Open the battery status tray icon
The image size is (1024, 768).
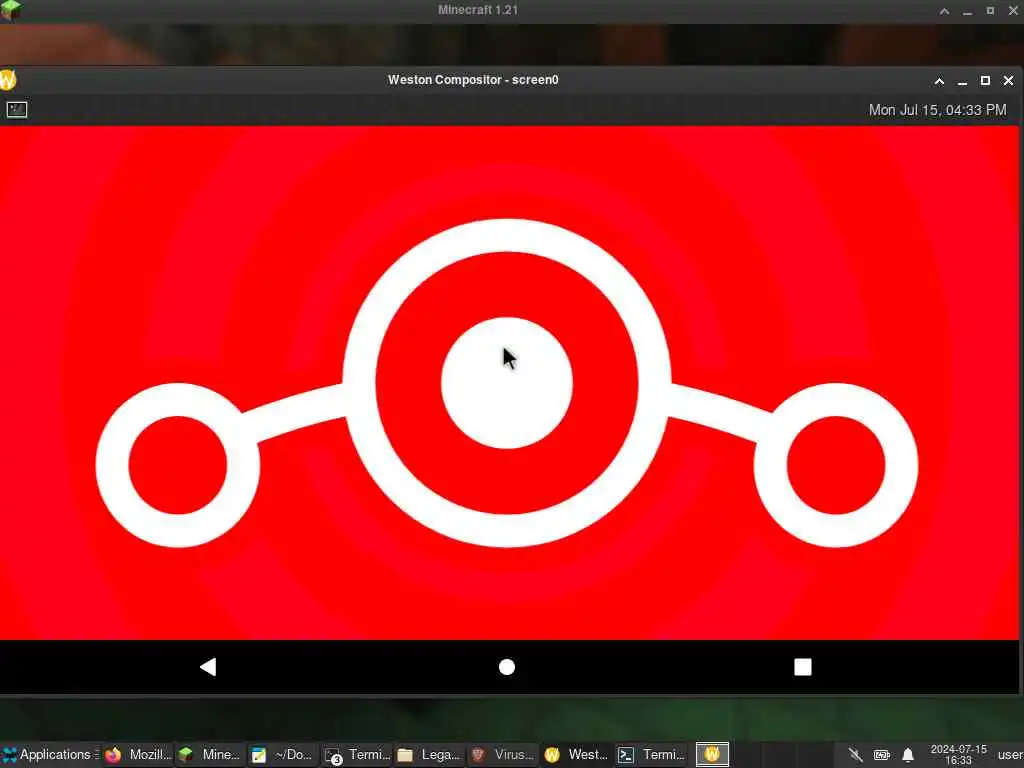[x=882, y=755]
